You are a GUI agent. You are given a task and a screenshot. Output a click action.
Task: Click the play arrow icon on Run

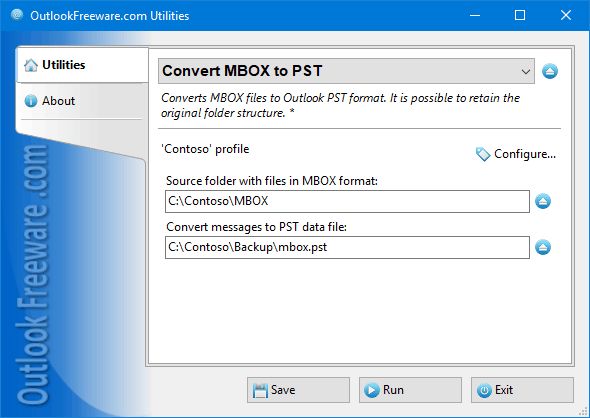[371, 390]
